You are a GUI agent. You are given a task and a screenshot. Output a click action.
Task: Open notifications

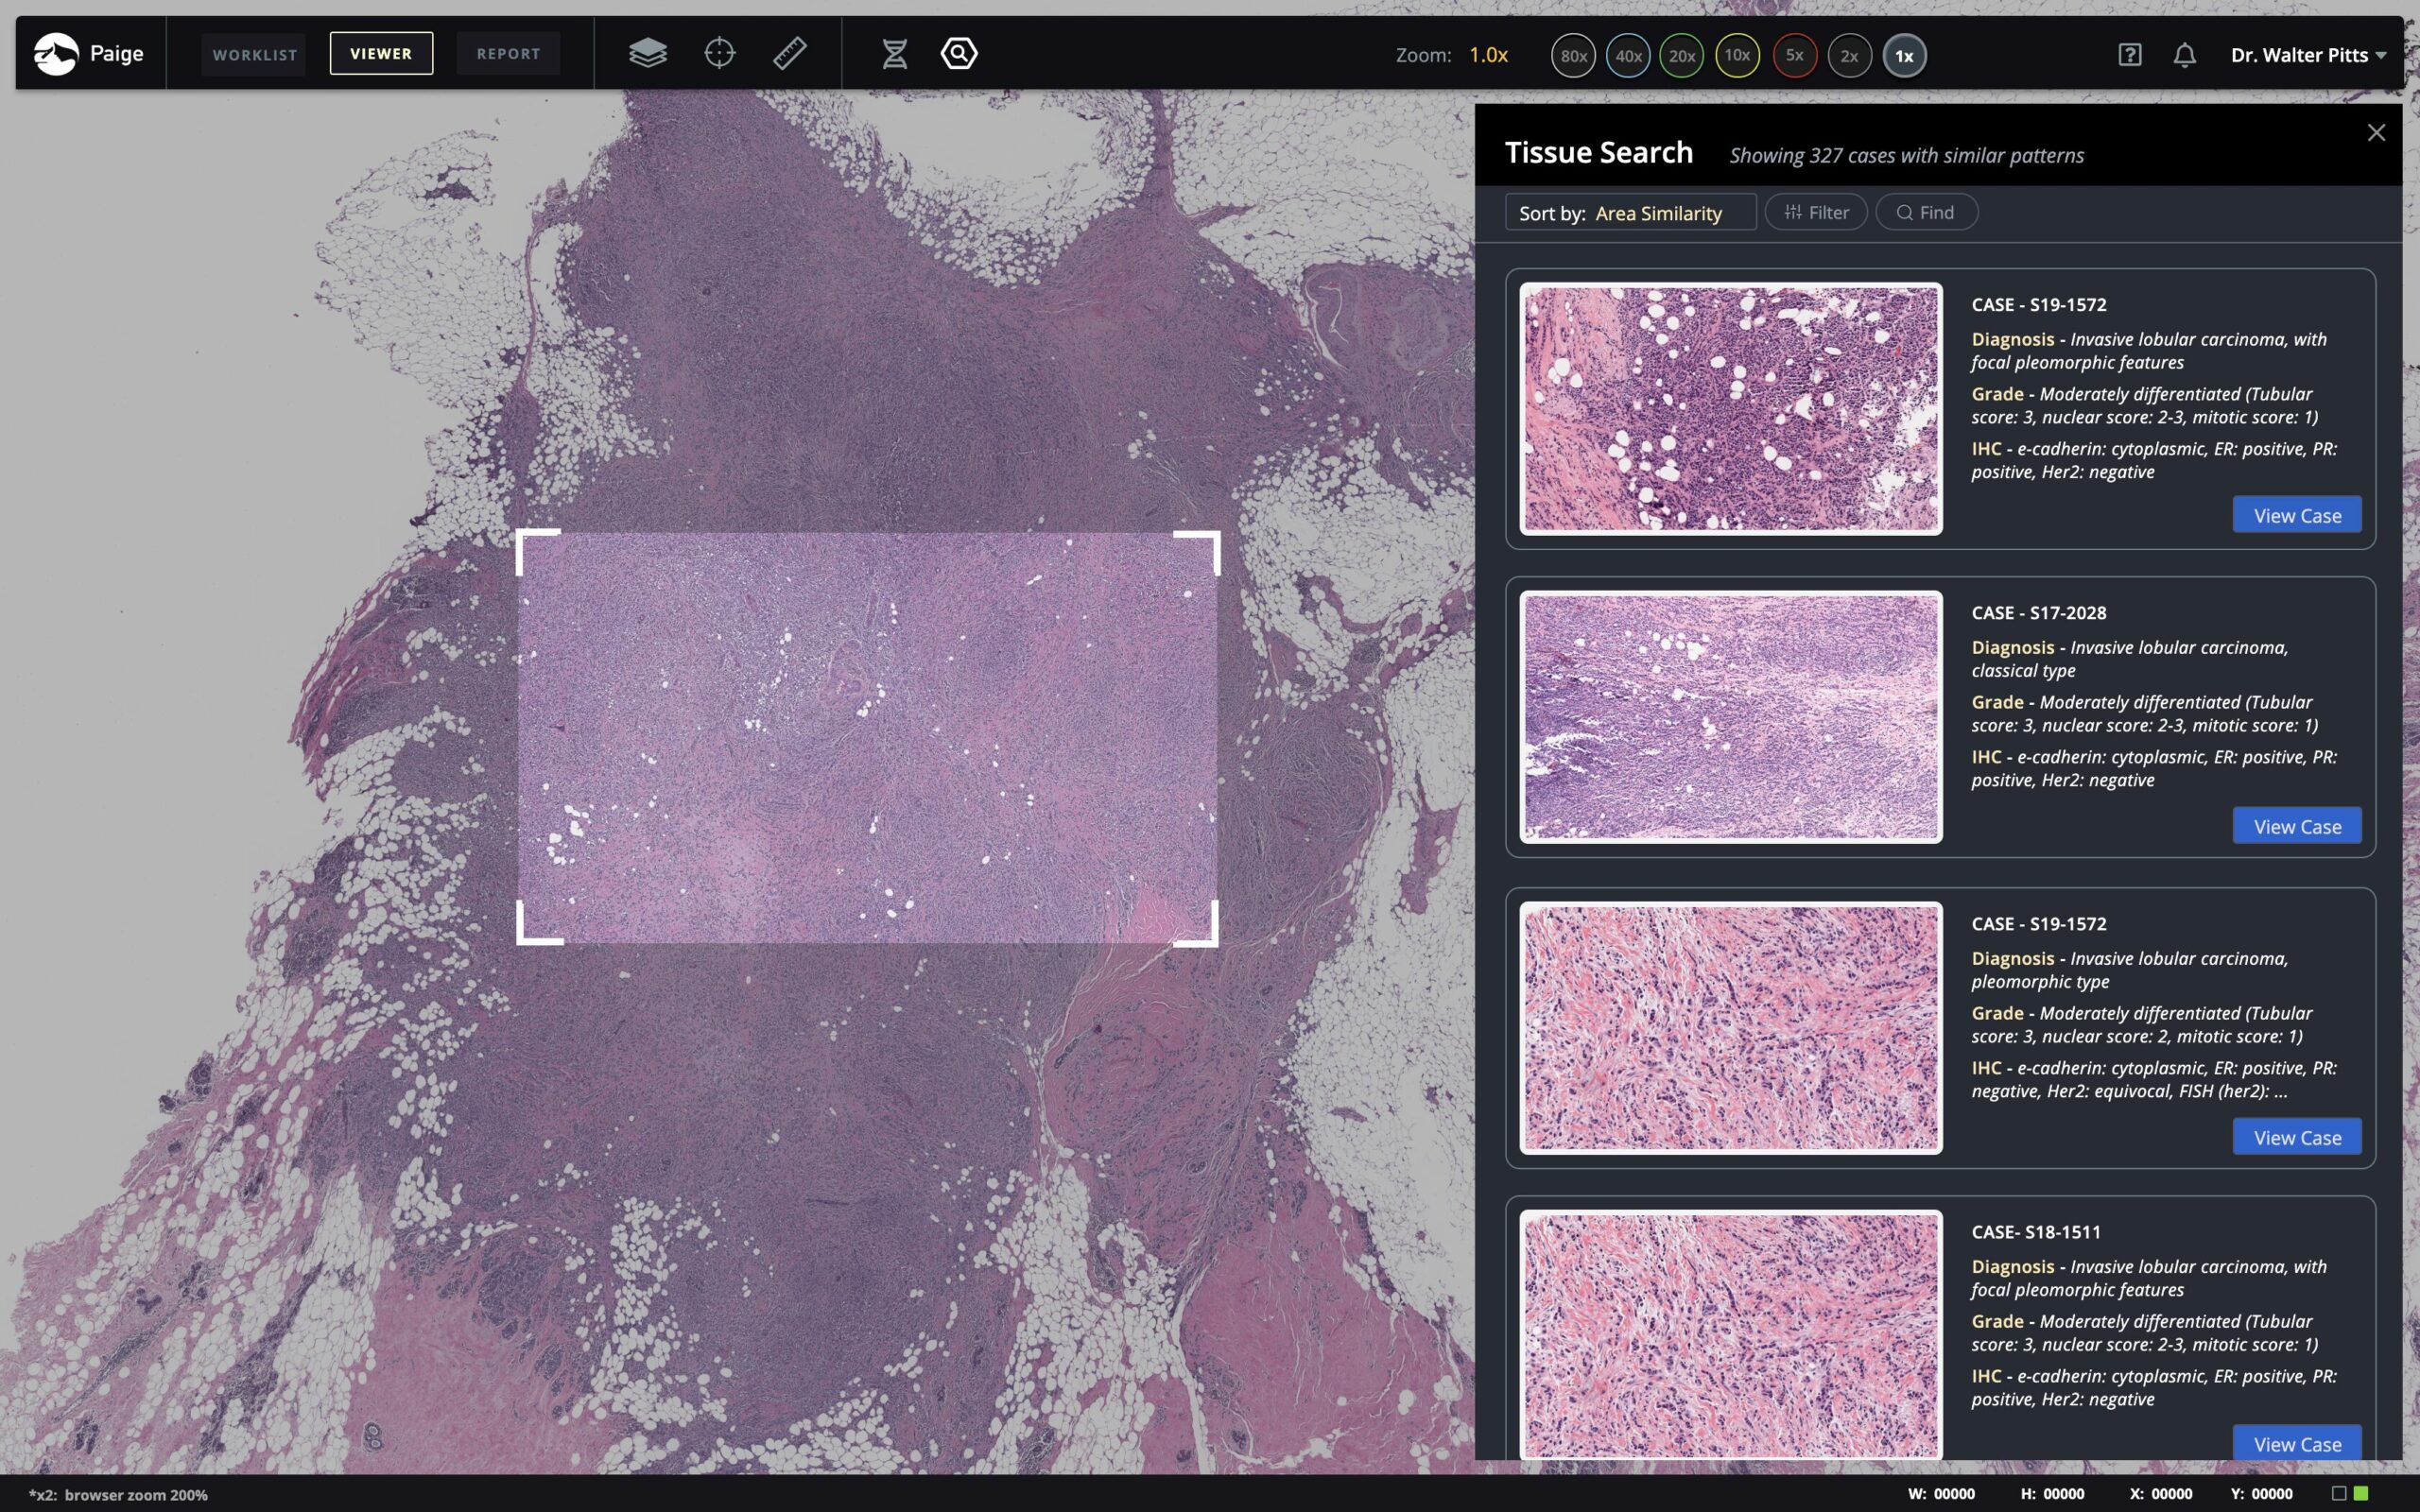pos(2184,55)
